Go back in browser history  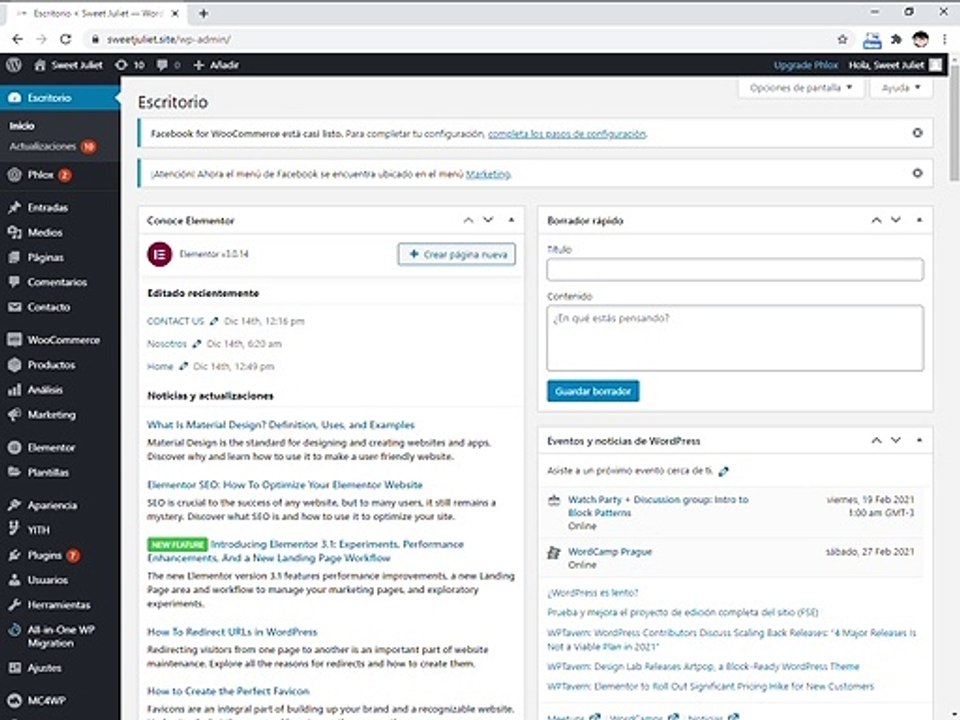(x=17, y=39)
